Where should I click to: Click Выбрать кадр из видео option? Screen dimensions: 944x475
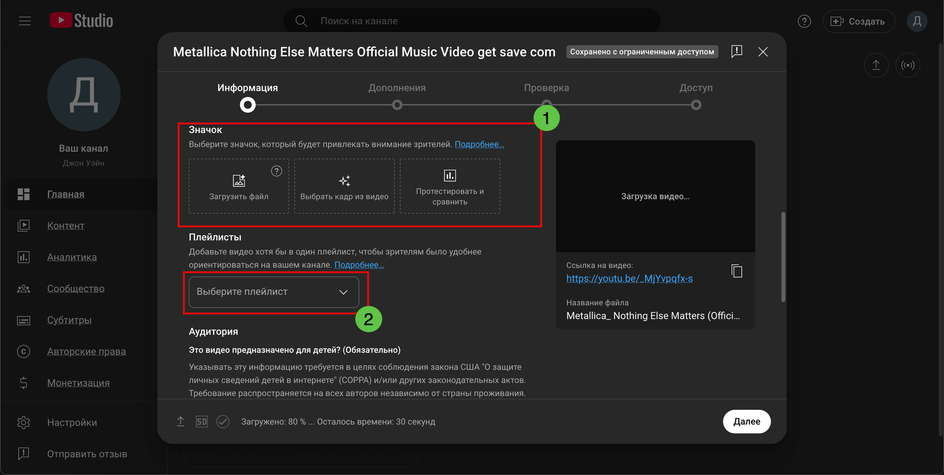tap(344, 186)
